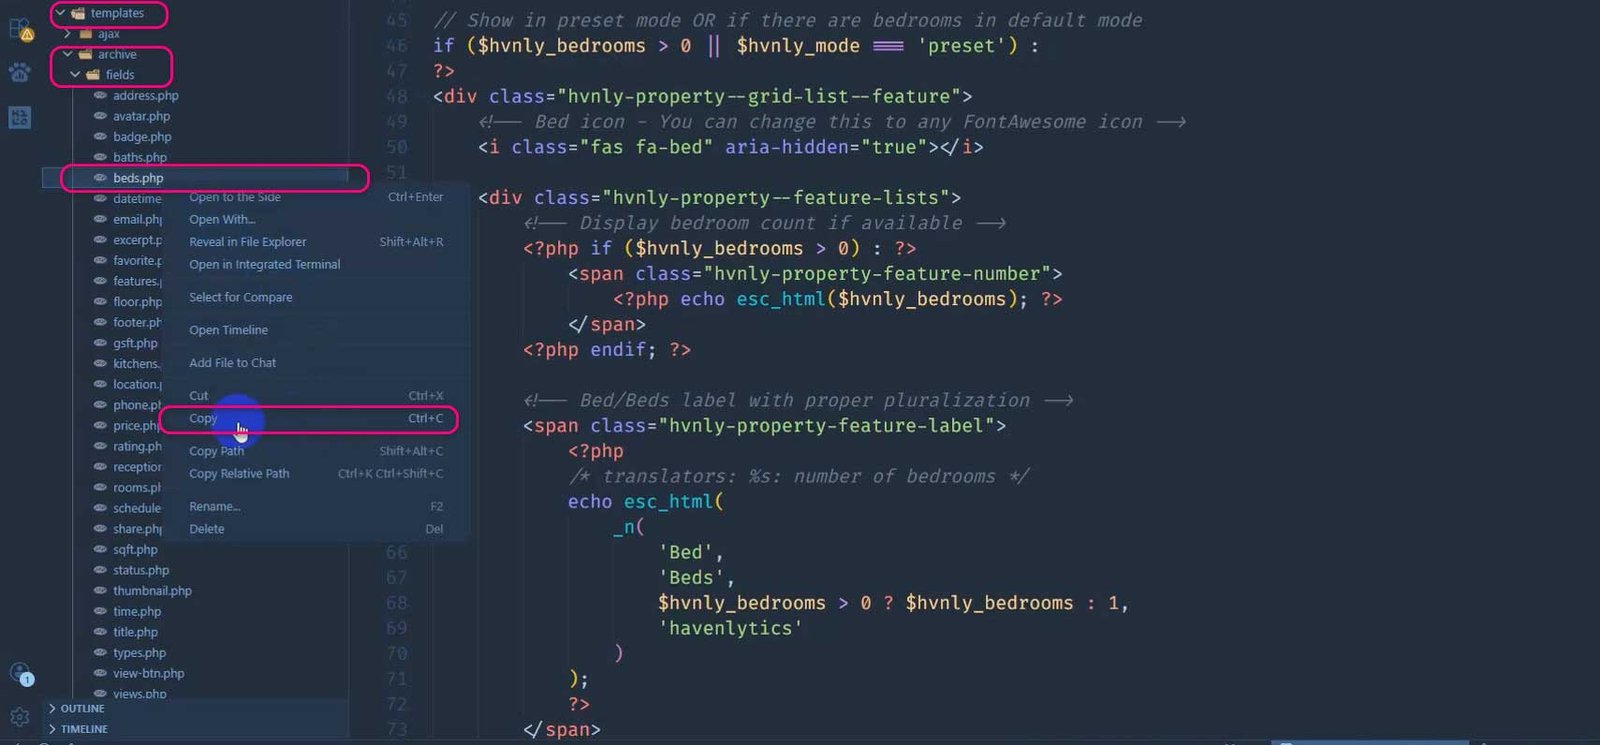Open the third square activity bar icon
The width and height of the screenshot is (1600, 745).
click(19, 117)
